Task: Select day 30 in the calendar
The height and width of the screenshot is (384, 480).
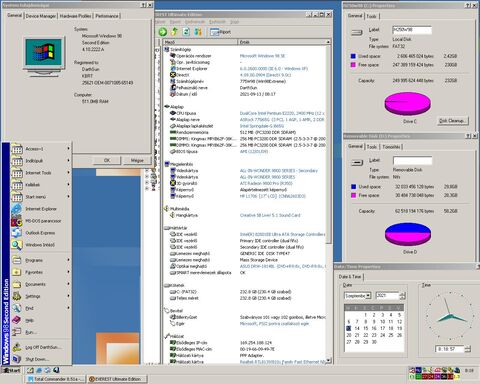Action: pos(374,342)
